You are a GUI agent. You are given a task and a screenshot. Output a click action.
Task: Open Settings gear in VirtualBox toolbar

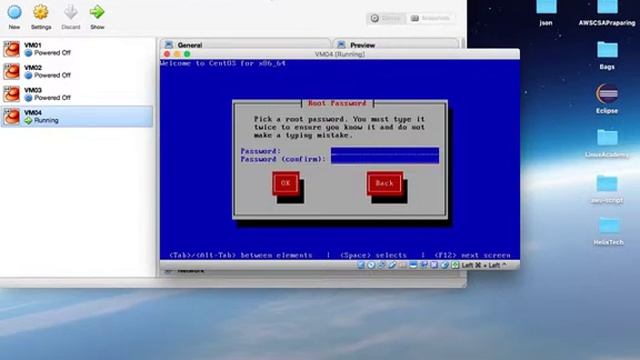coord(41,12)
